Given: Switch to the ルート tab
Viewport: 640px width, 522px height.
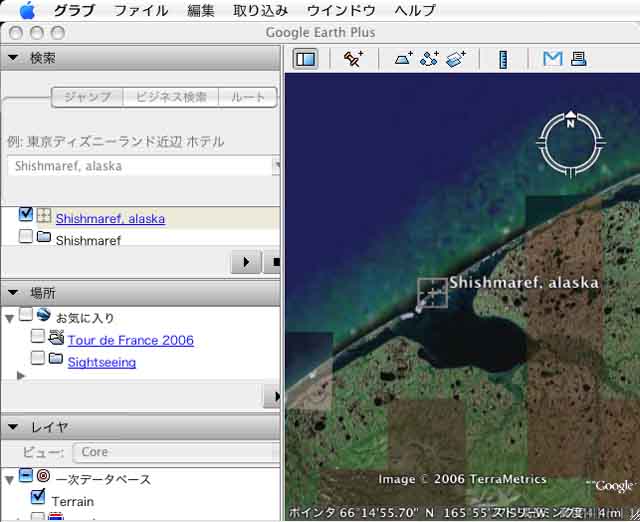Looking at the screenshot, I should [x=248, y=97].
